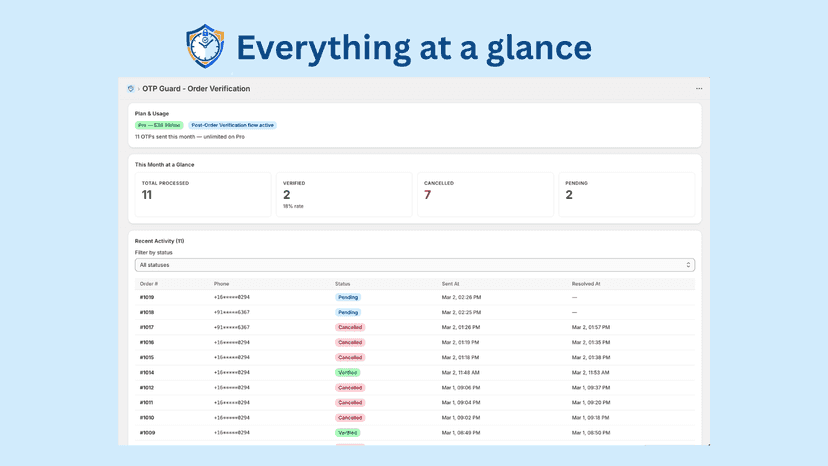The height and width of the screenshot is (466, 828).
Task: Click the 'Order #' column header
Action: (x=148, y=284)
